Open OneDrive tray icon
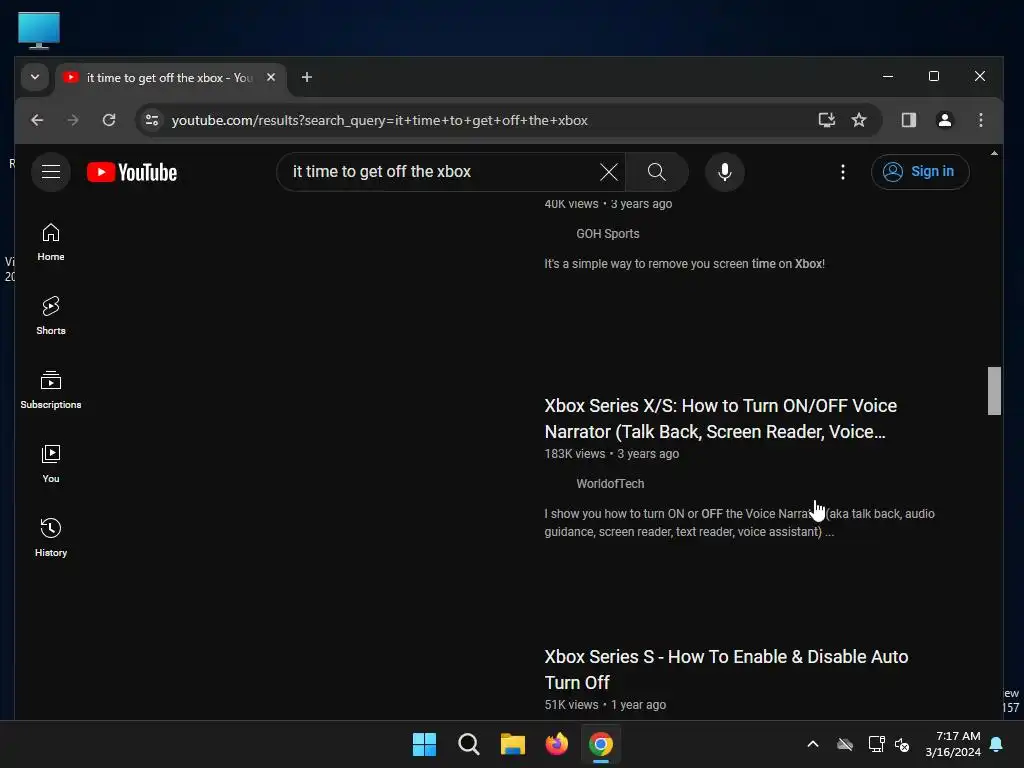 click(845, 744)
